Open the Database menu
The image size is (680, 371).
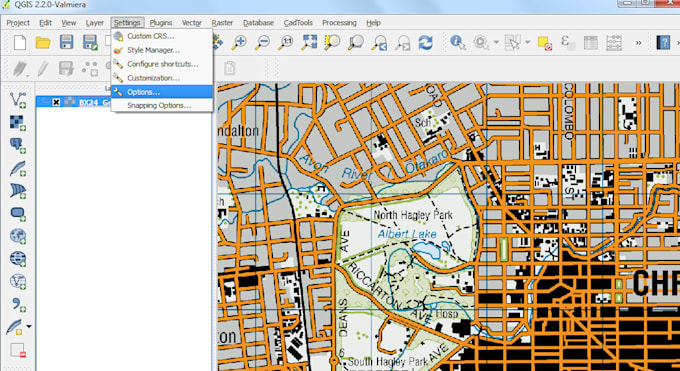click(258, 23)
